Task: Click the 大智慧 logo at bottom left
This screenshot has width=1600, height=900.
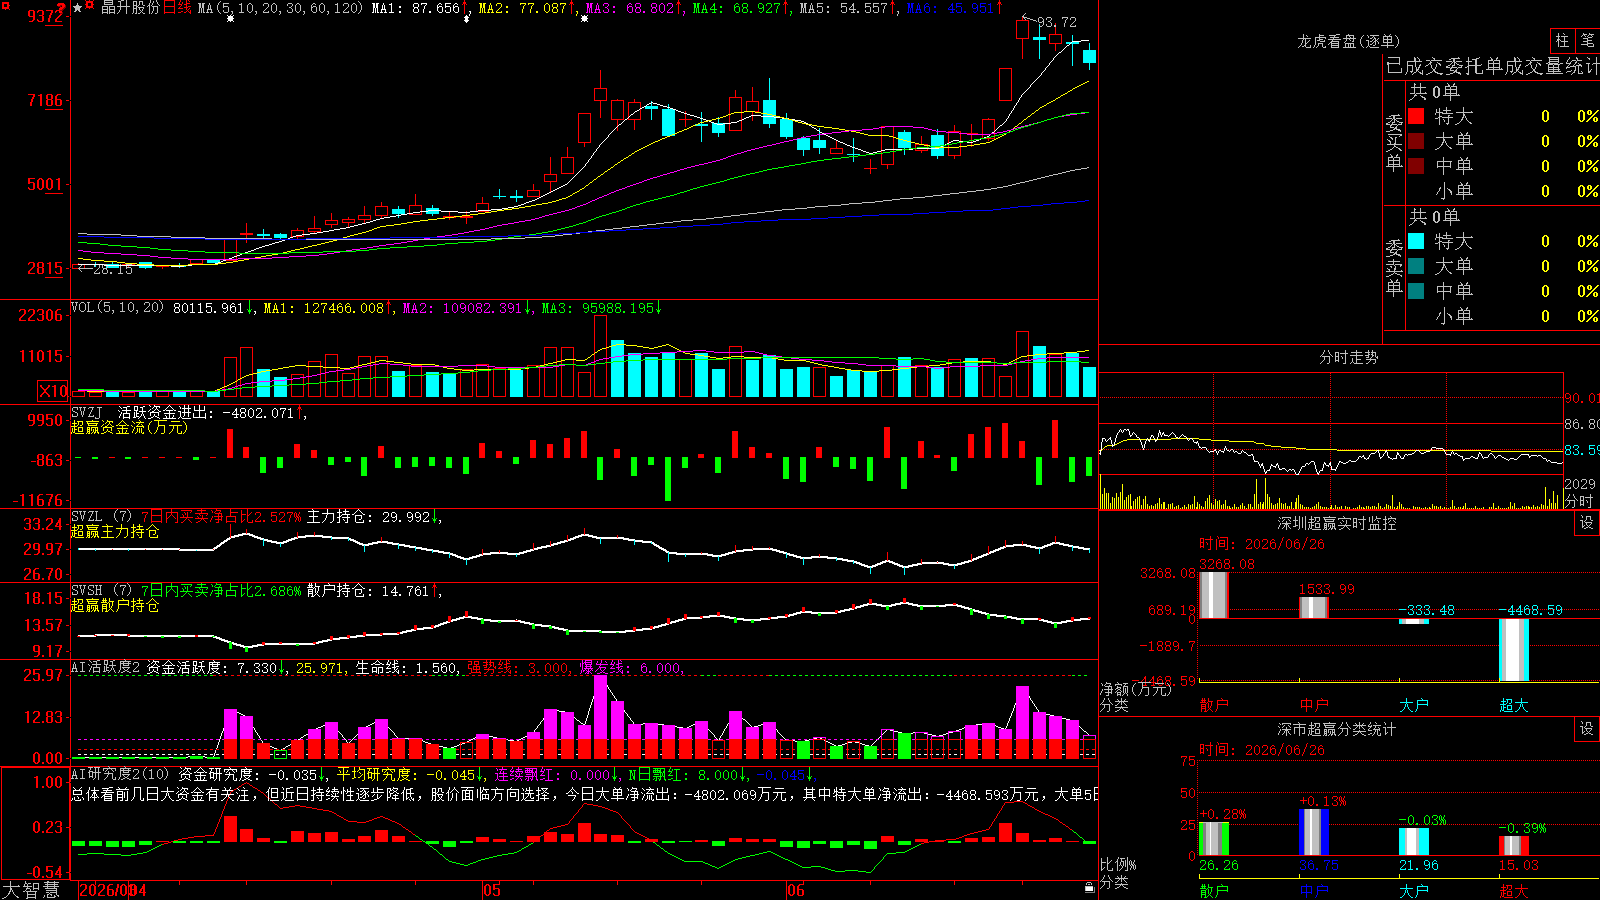Action: pos(31,890)
